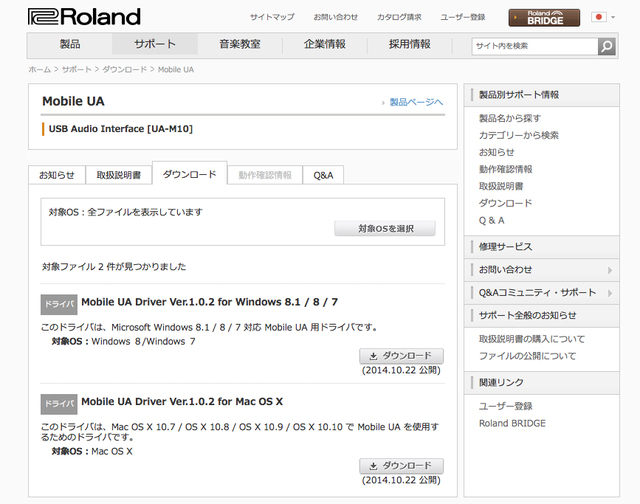The image size is (640, 504).
Task: Open the Roland BRIDGE banner
Action: pyautogui.click(x=544, y=17)
